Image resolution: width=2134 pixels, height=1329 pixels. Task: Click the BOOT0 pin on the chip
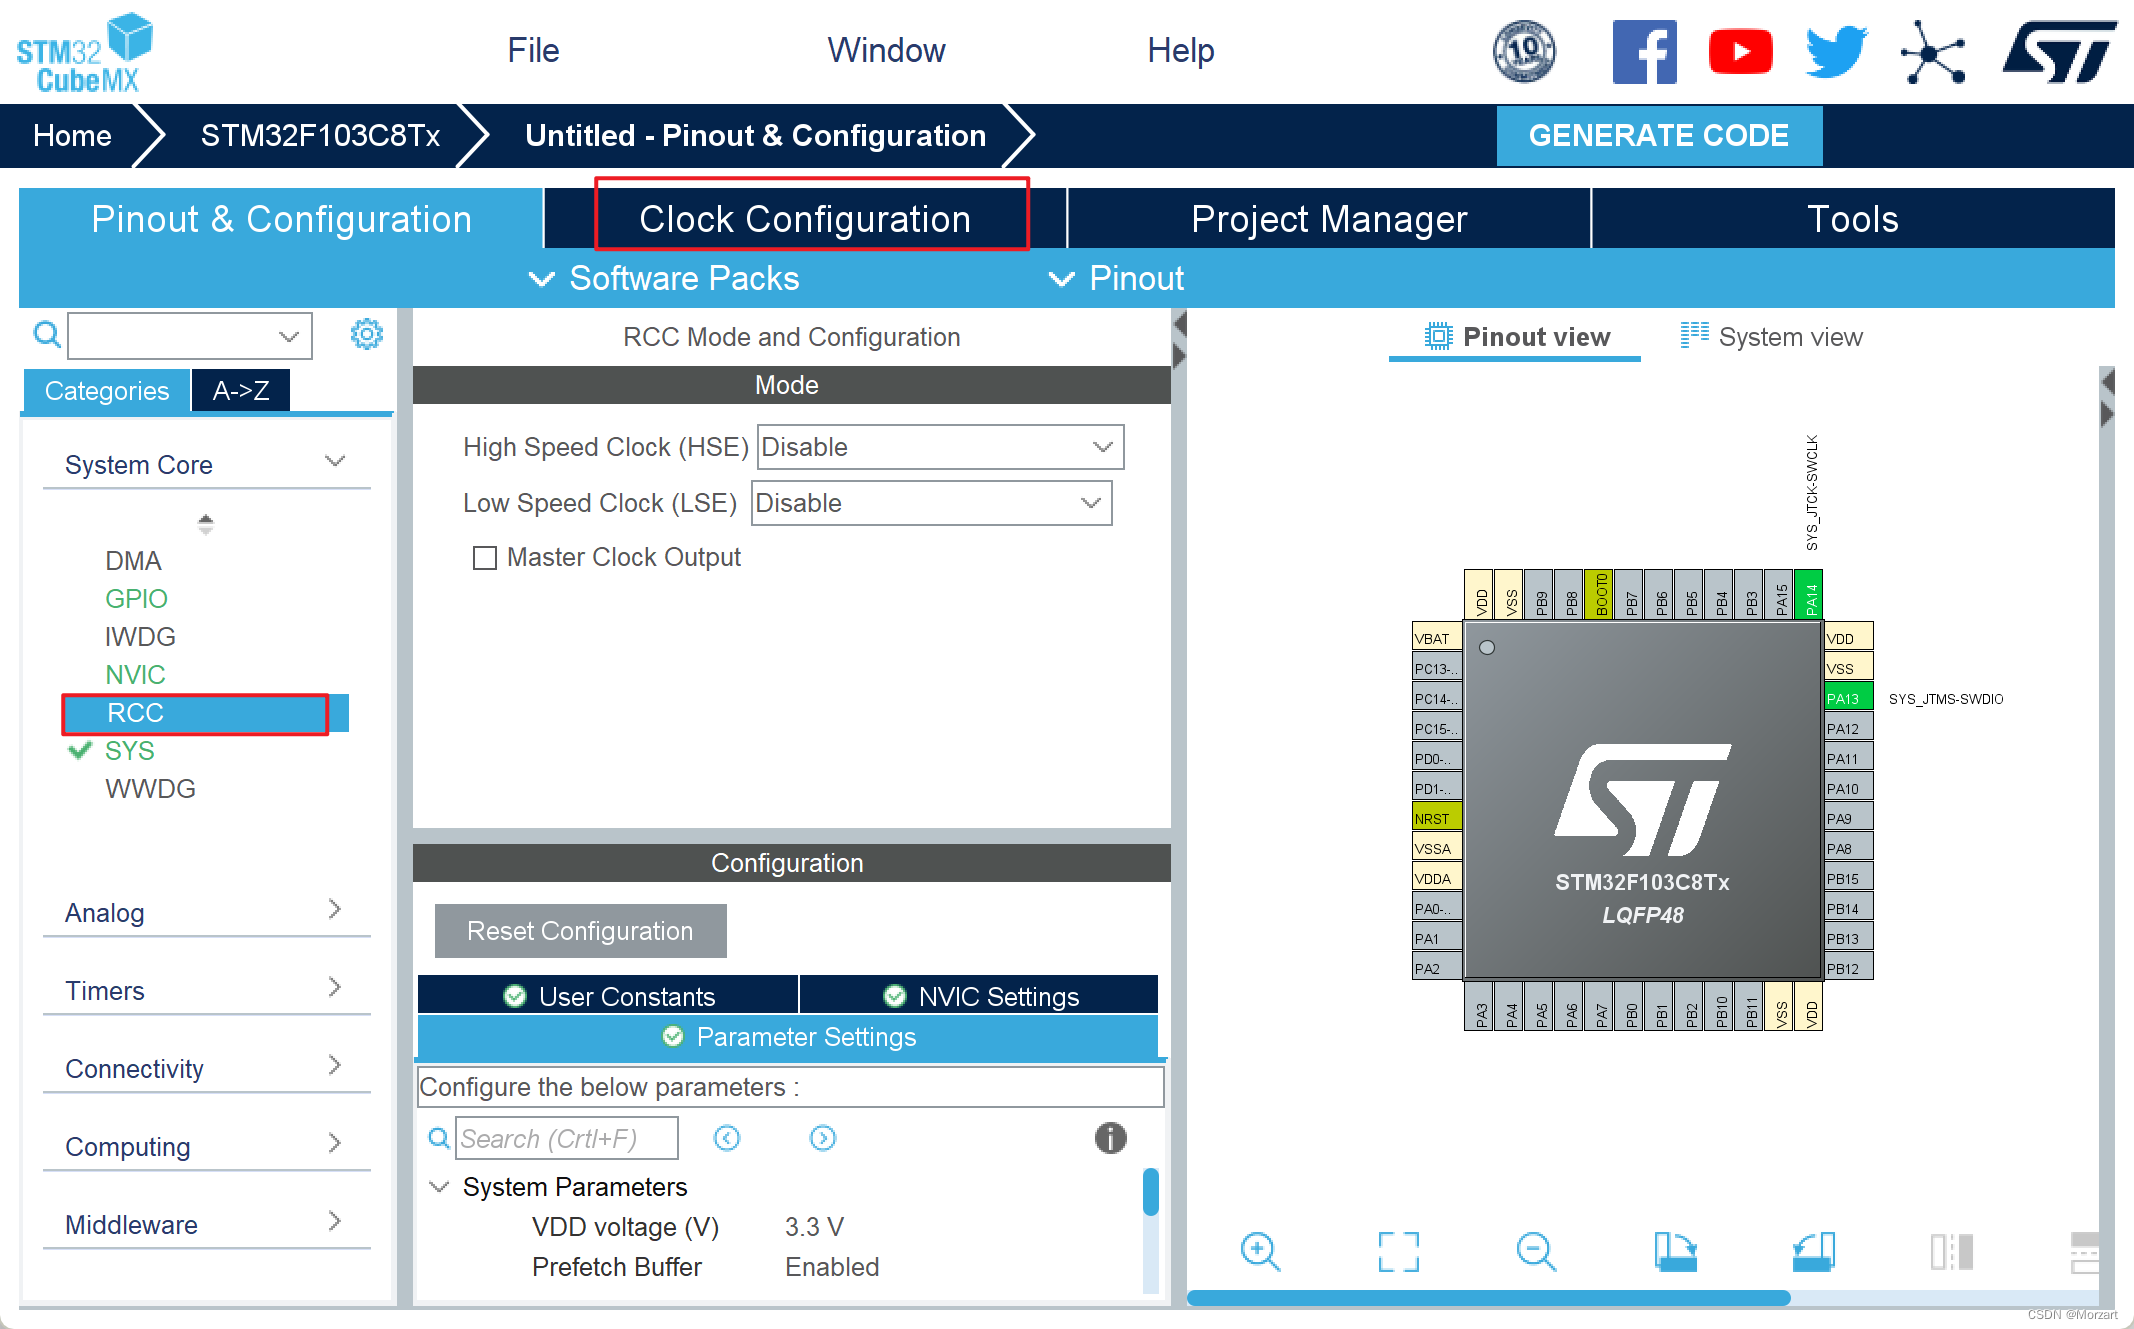1599,594
